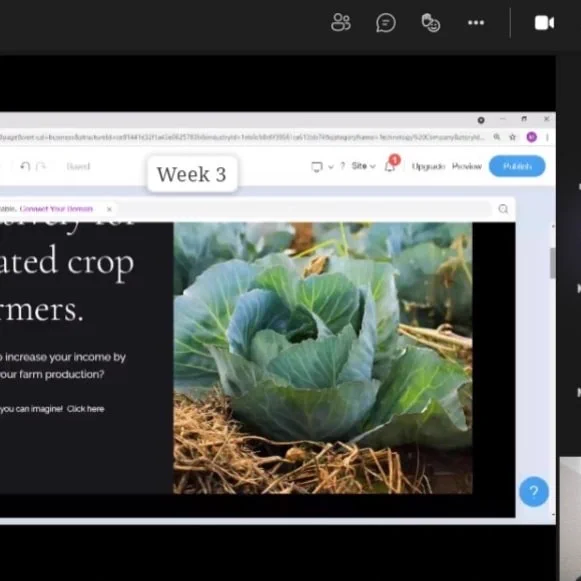Open the Site dropdown menu
Image resolution: width=581 pixels, height=581 pixels.
coord(363,166)
